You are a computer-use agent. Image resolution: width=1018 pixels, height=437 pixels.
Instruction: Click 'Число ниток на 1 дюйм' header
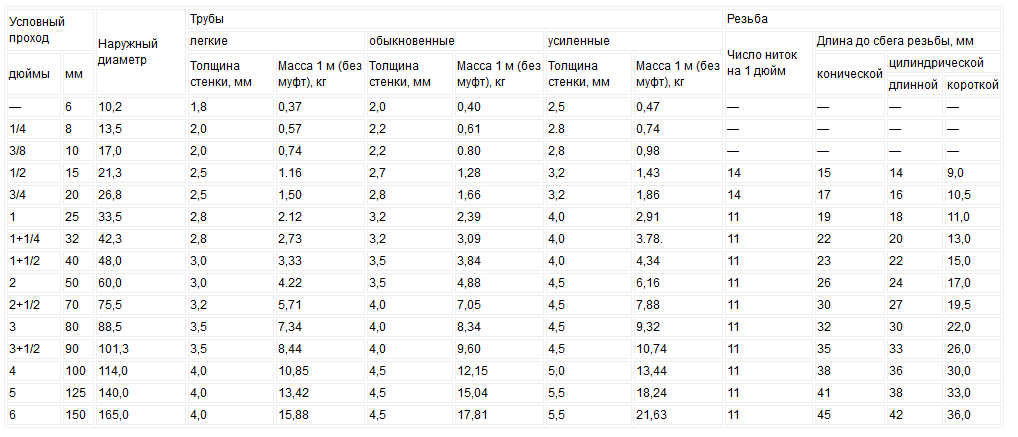pos(768,64)
